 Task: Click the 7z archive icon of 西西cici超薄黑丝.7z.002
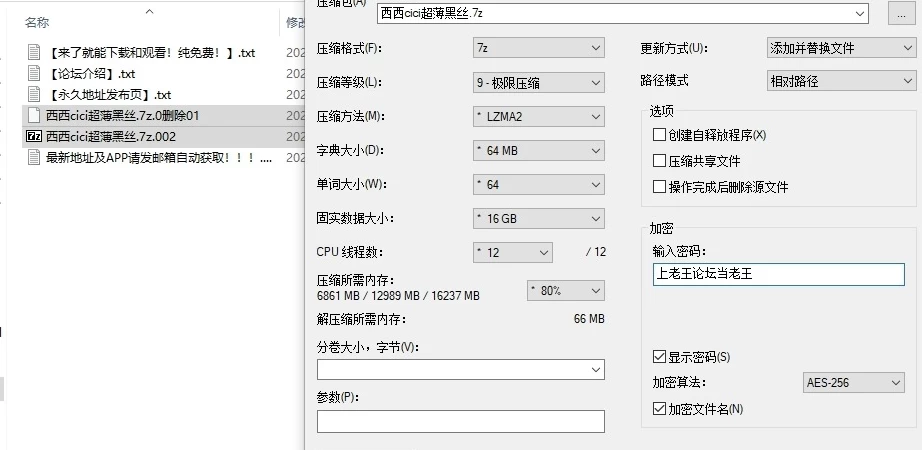point(34,136)
